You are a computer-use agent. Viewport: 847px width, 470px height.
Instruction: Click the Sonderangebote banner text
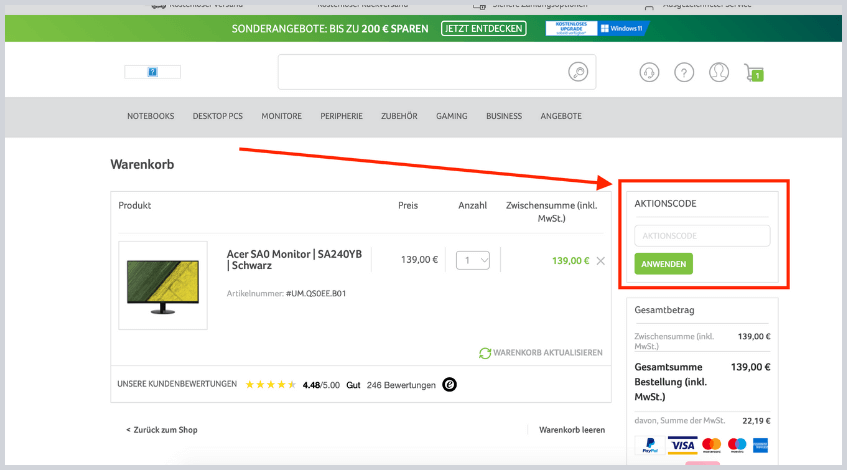[x=330, y=29]
